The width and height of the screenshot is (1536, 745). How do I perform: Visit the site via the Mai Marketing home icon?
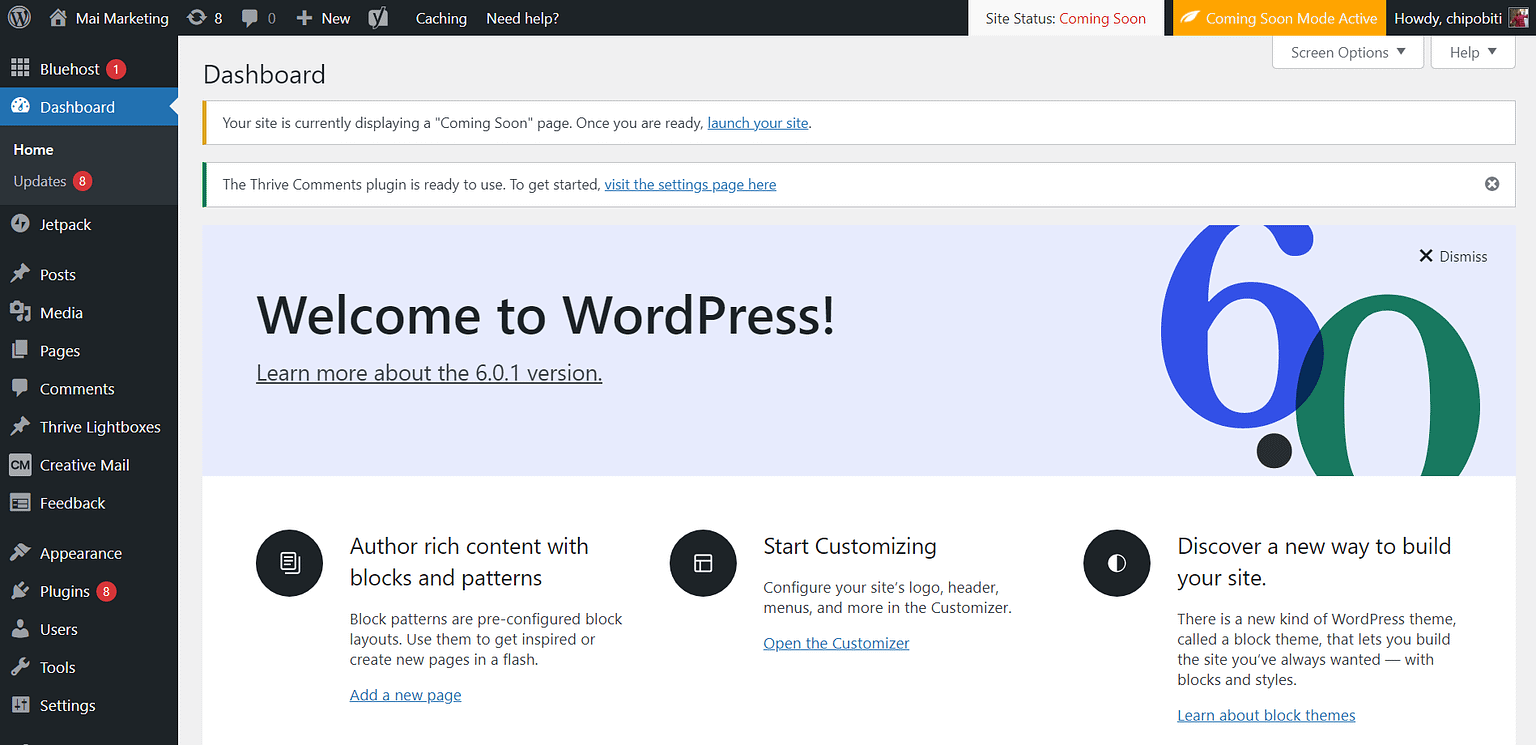coord(58,17)
